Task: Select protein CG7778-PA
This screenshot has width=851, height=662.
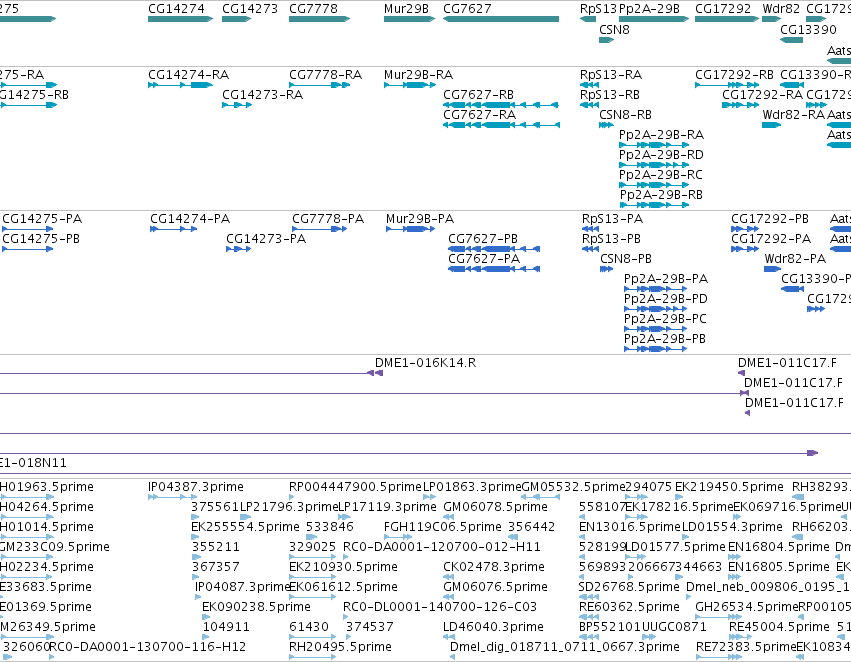Action: 328,219
